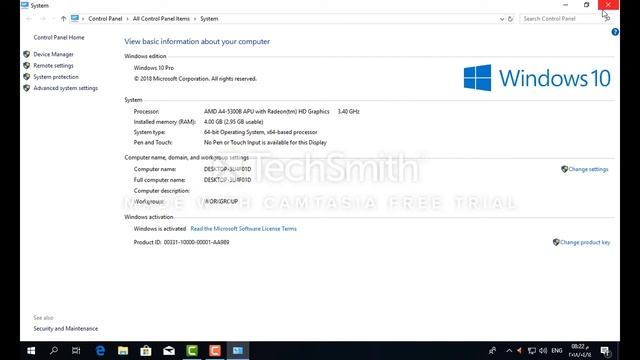Select All Control Panel Items breadcrumb
Image resolution: width=640 pixels, height=360 pixels.
tap(161, 19)
